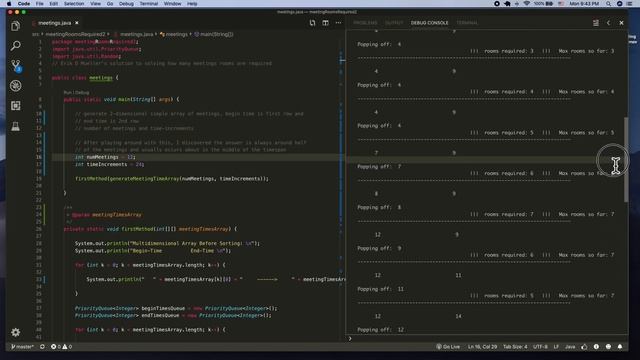Select the Java language mode
Screen dimensions: 640x360
[x=570, y=347]
